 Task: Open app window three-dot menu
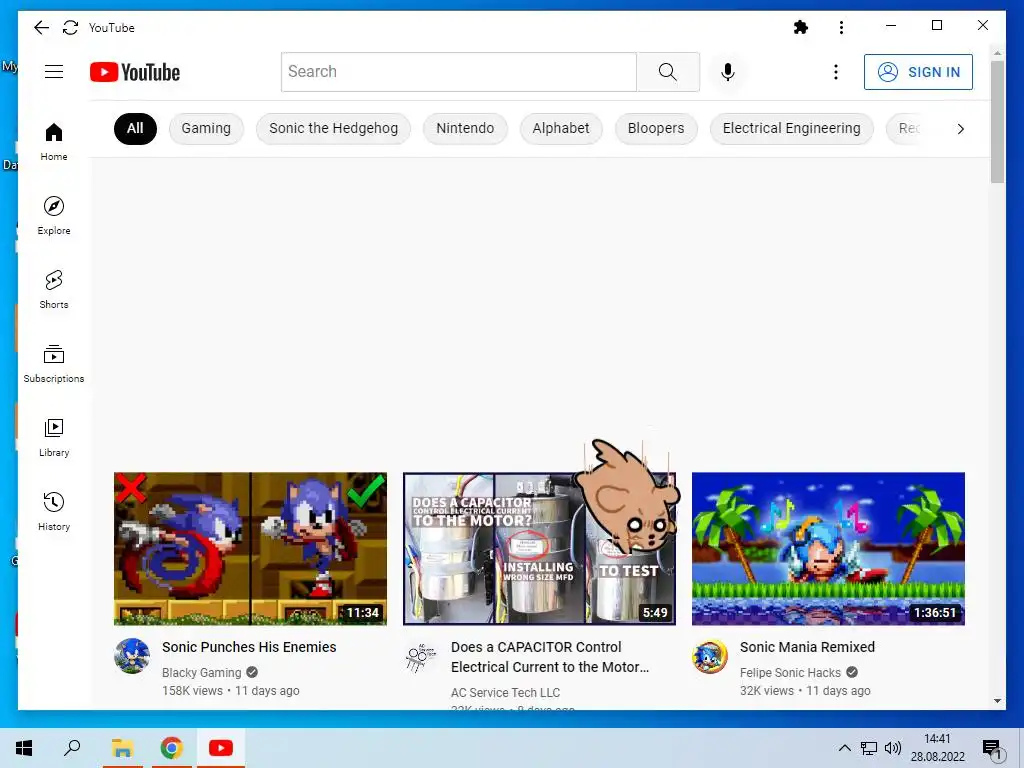pos(841,27)
